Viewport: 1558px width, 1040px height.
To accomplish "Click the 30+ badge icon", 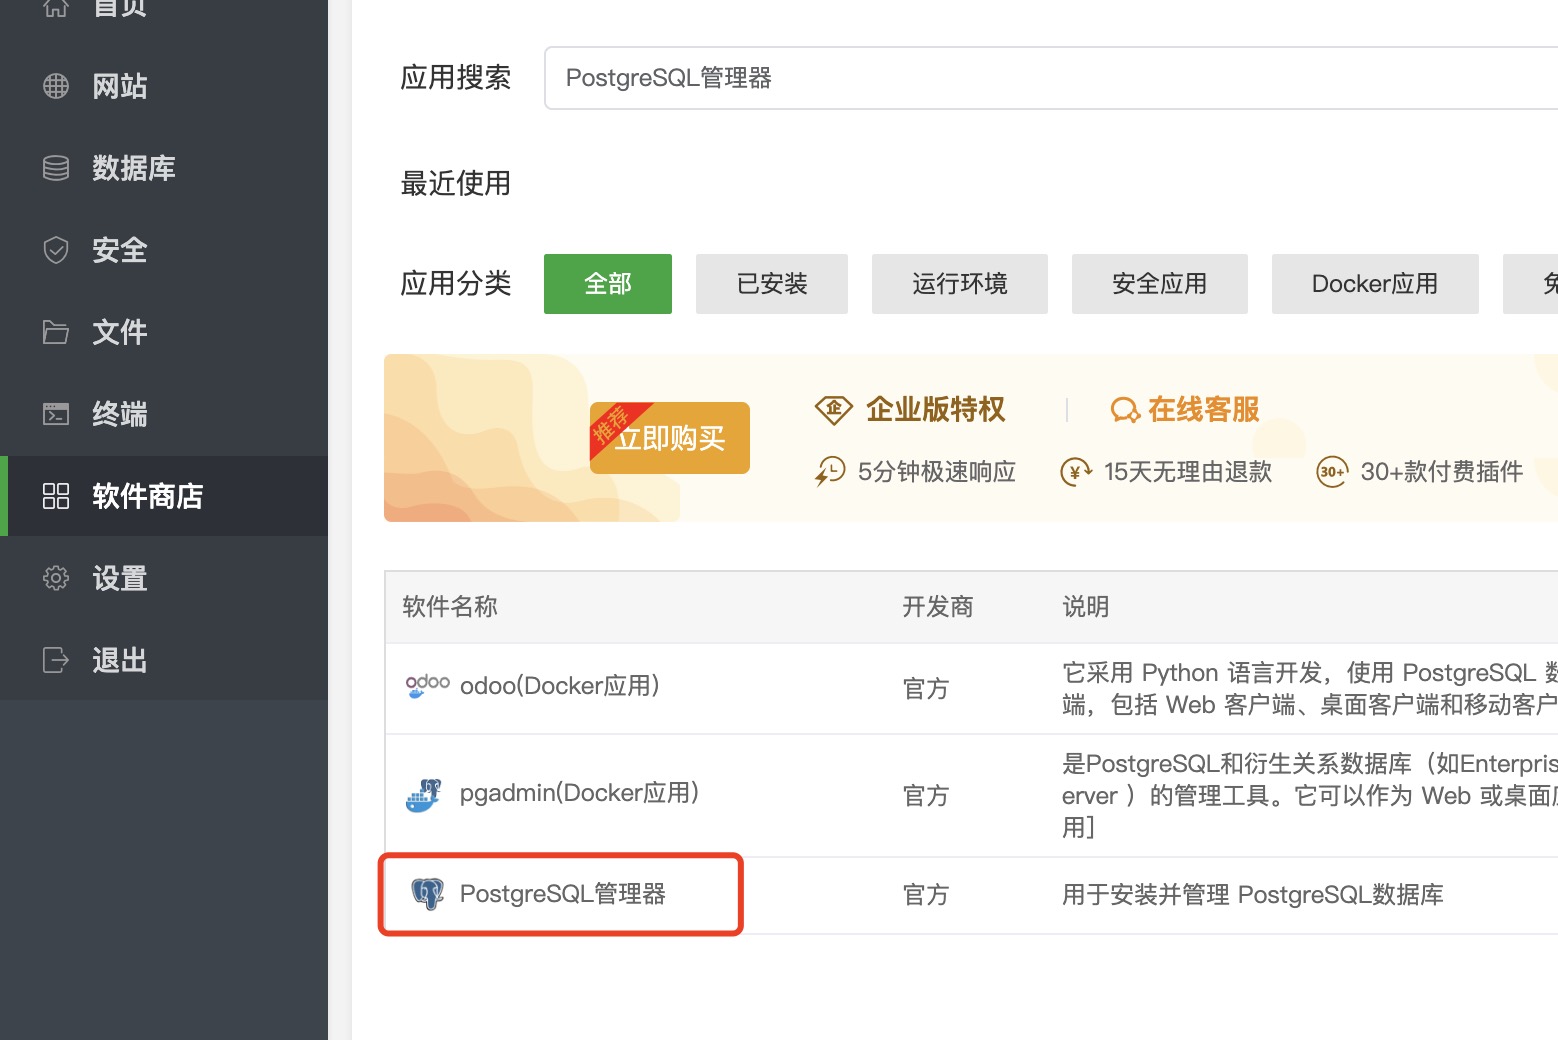I will coord(1332,472).
